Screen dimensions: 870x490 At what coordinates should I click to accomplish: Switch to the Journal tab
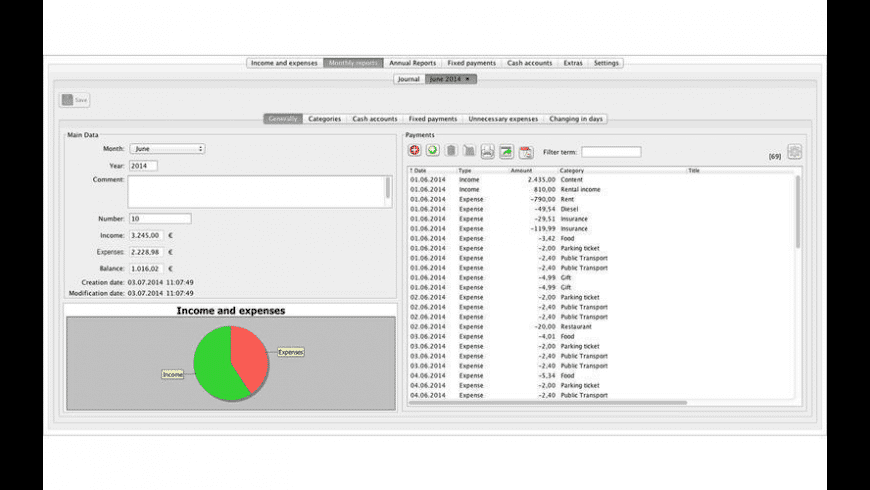tap(409, 79)
